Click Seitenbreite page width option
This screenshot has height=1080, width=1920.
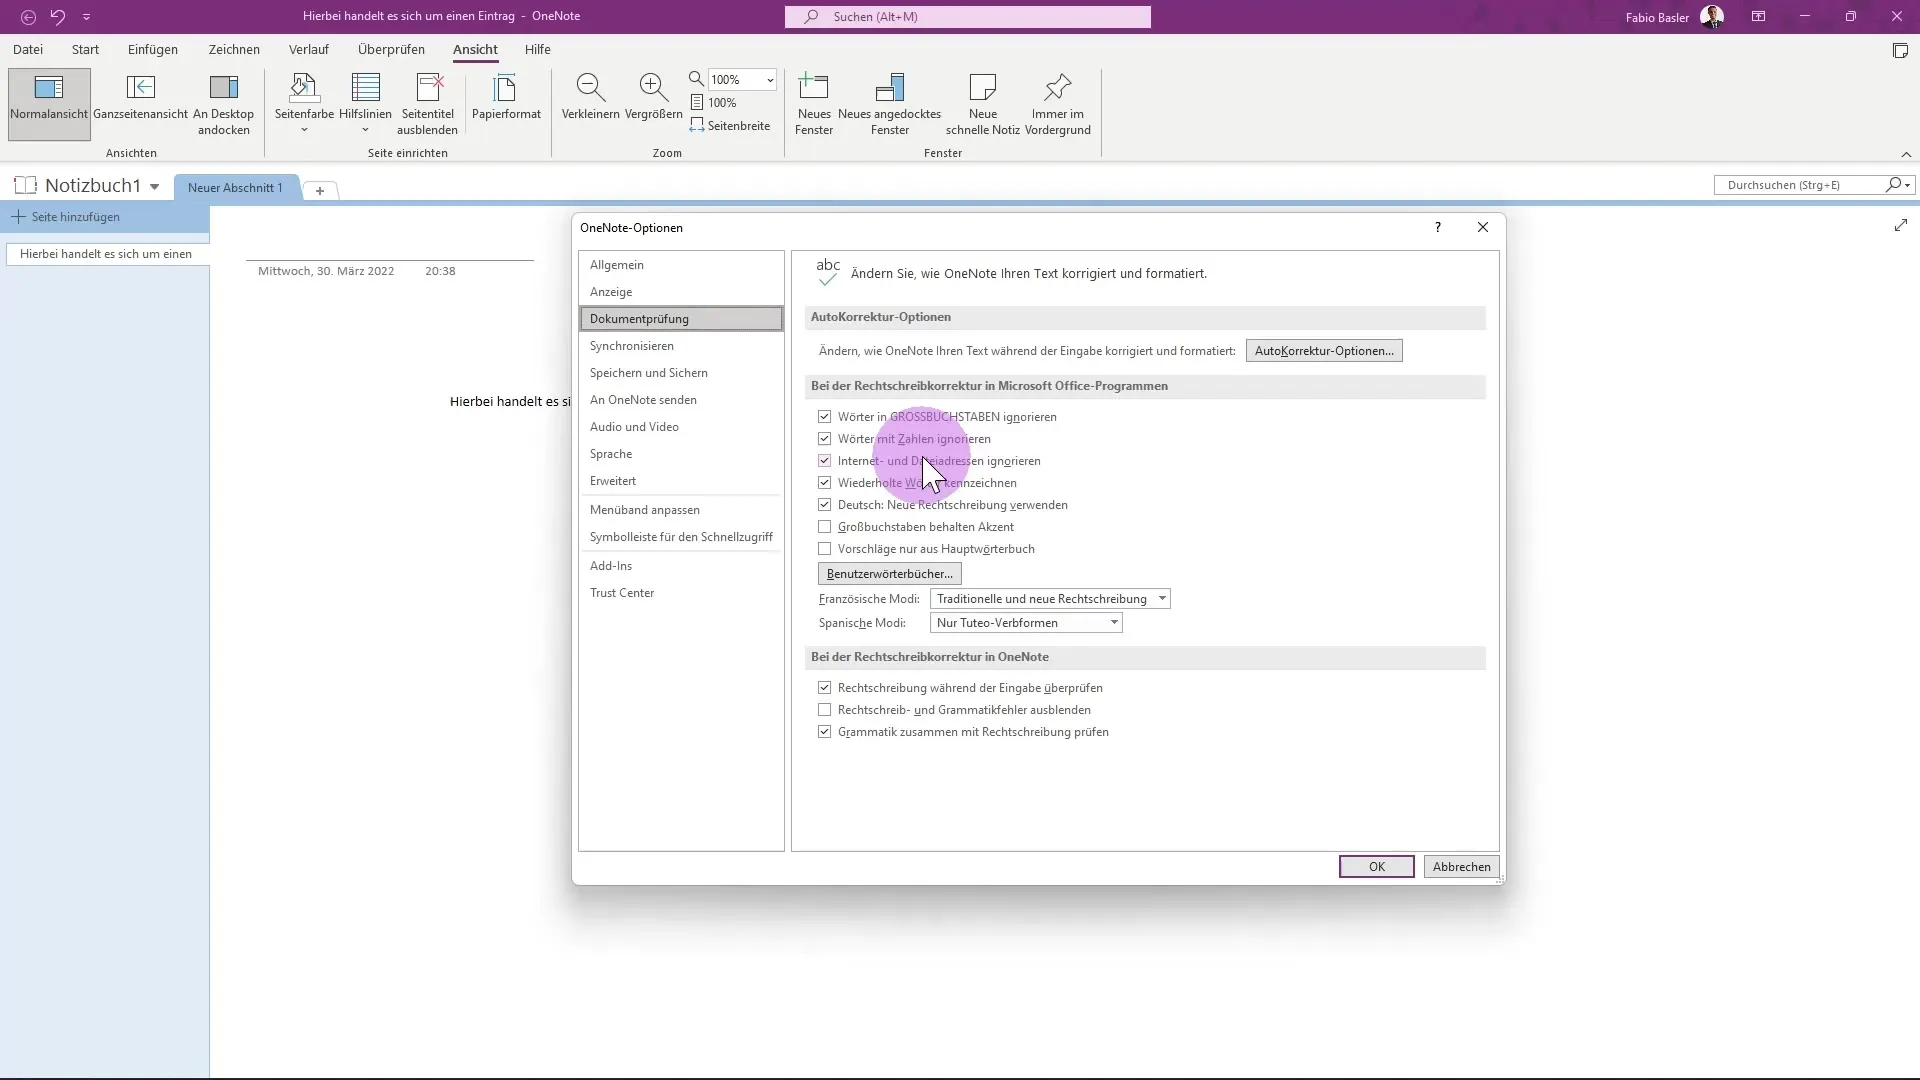(731, 126)
